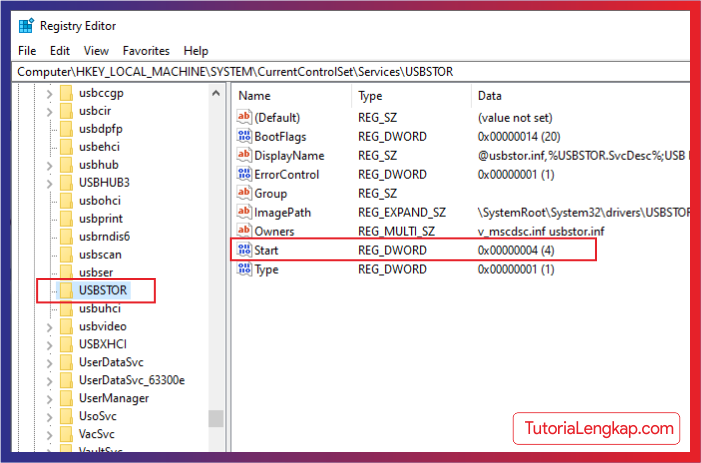Viewport: 701px width, 463px height.
Task: Select the usbuhci folder icon
Action: coord(66,308)
